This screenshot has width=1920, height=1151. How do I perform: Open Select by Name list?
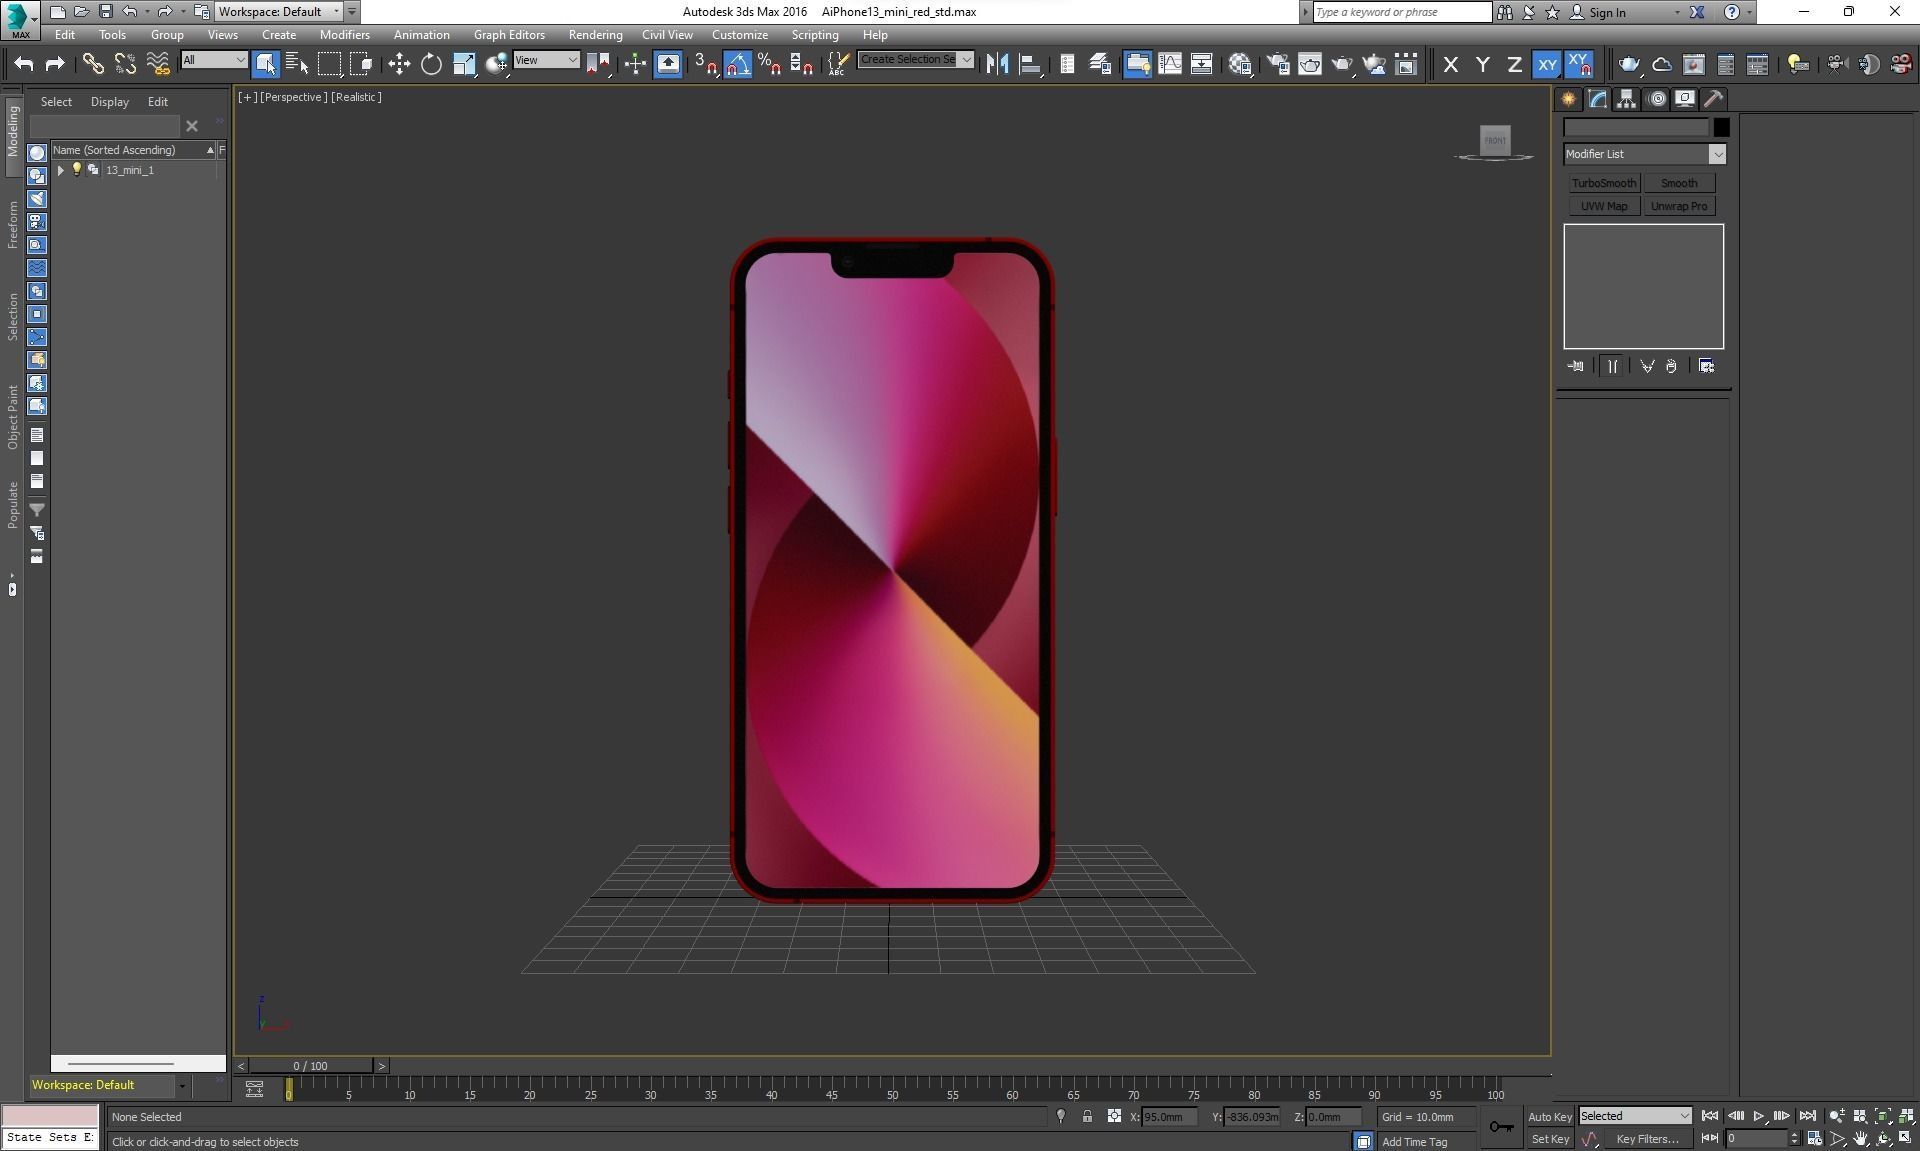[x=297, y=64]
